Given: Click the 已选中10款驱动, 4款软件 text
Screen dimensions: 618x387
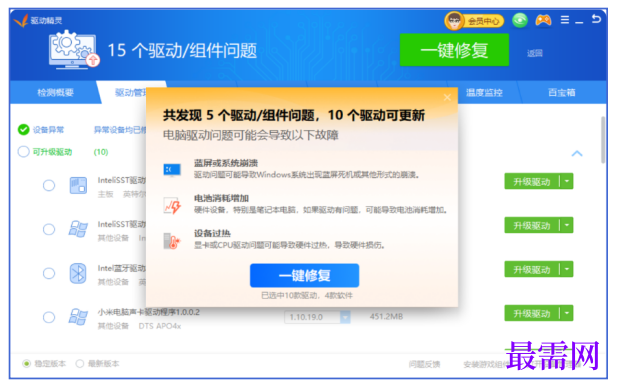Looking at the screenshot, I should pos(307,296).
